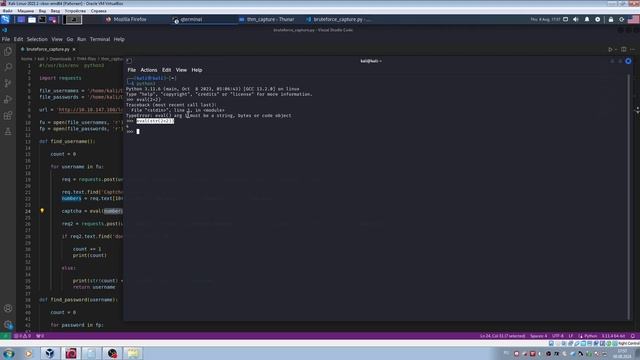Open power manager icon in Kali panel
The height and width of the screenshot is (360, 640).
598,19
